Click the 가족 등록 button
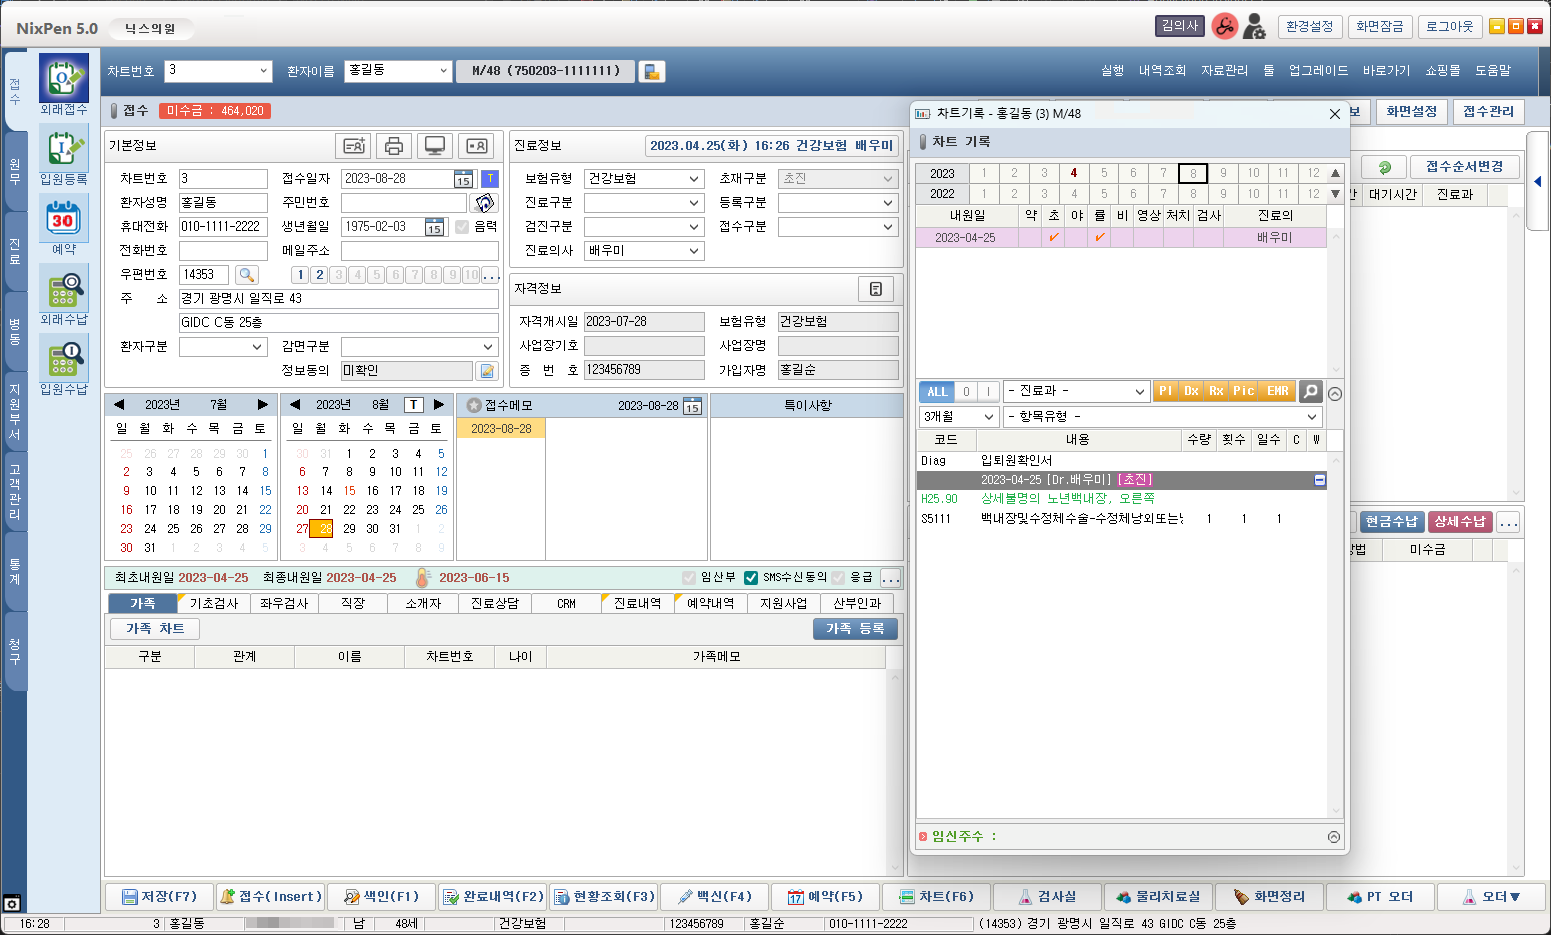 (855, 629)
